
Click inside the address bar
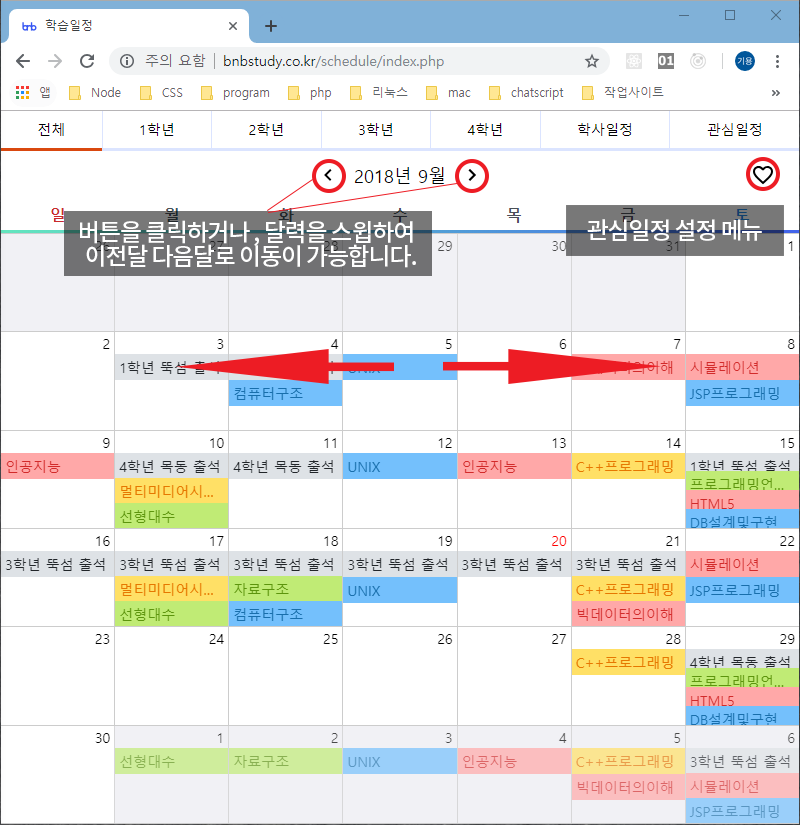[380, 60]
